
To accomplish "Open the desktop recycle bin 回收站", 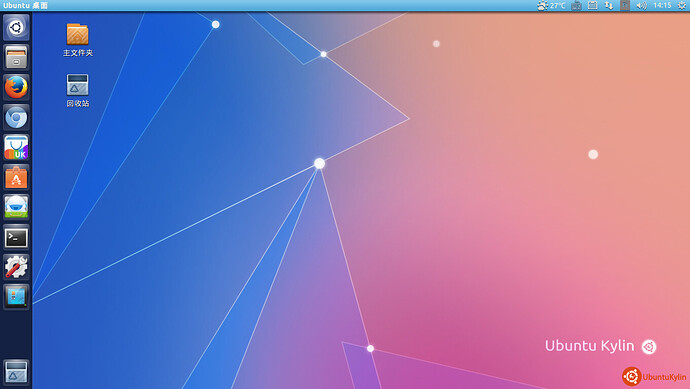I will (x=78, y=91).
